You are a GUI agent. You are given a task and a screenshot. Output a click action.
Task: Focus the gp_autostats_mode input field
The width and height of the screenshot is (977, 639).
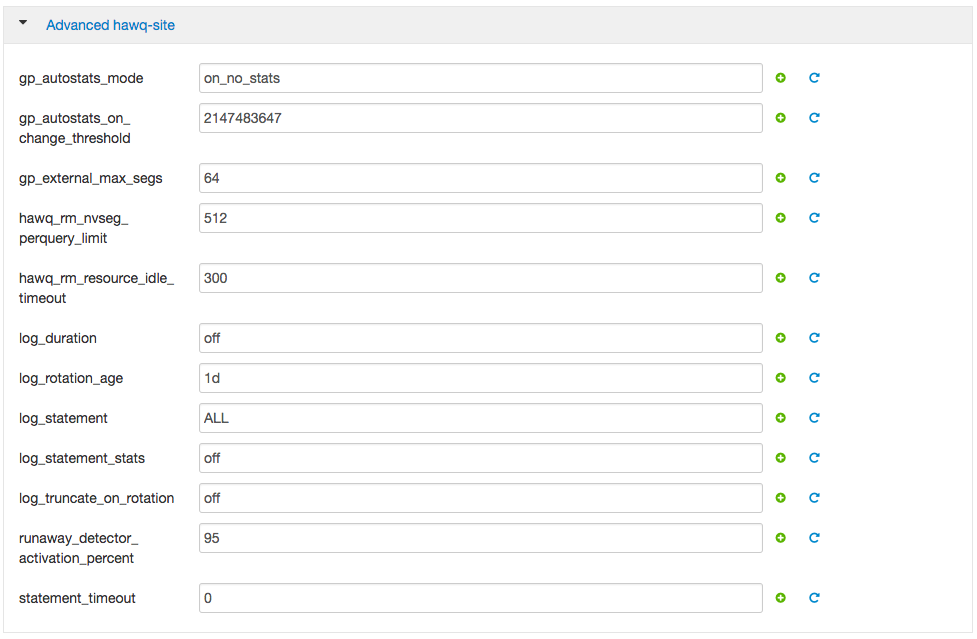click(480, 78)
